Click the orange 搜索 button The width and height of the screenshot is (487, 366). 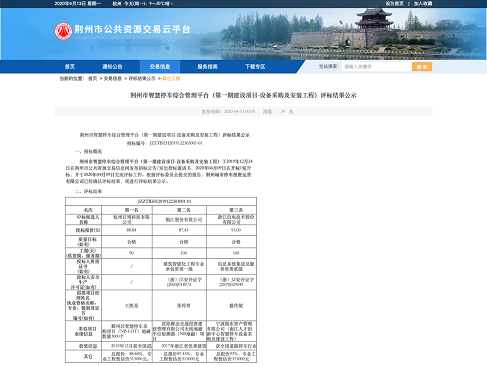pyautogui.click(x=422, y=67)
